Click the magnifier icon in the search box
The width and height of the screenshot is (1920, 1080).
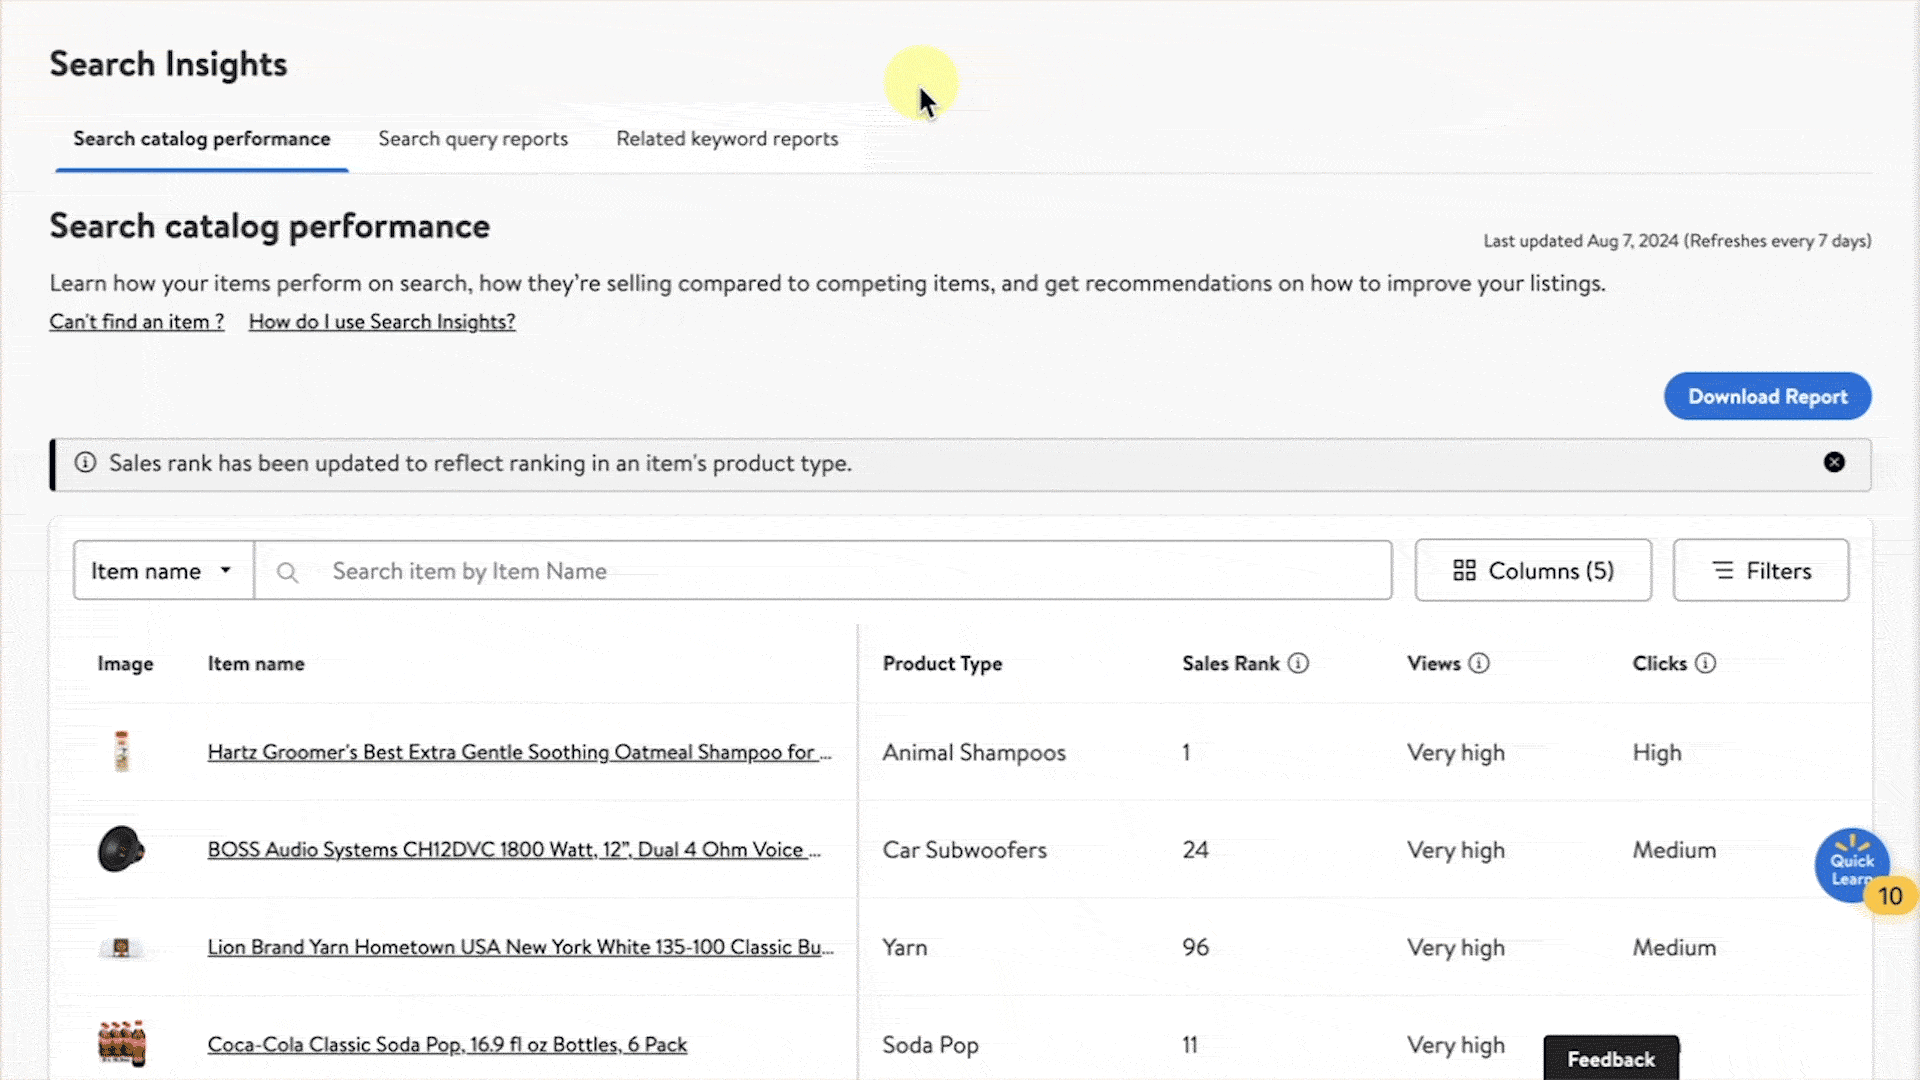coord(287,572)
